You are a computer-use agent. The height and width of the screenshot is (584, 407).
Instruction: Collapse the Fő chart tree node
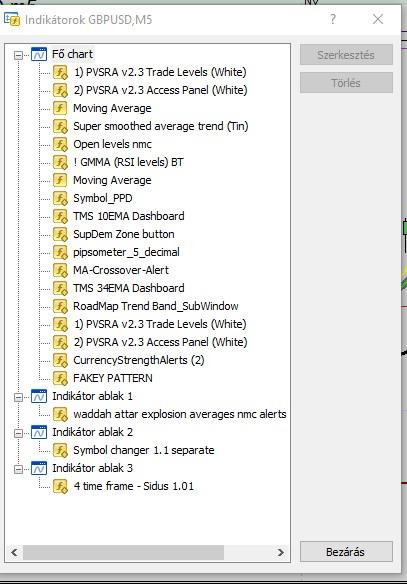pyautogui.click(x=18, y=55)
